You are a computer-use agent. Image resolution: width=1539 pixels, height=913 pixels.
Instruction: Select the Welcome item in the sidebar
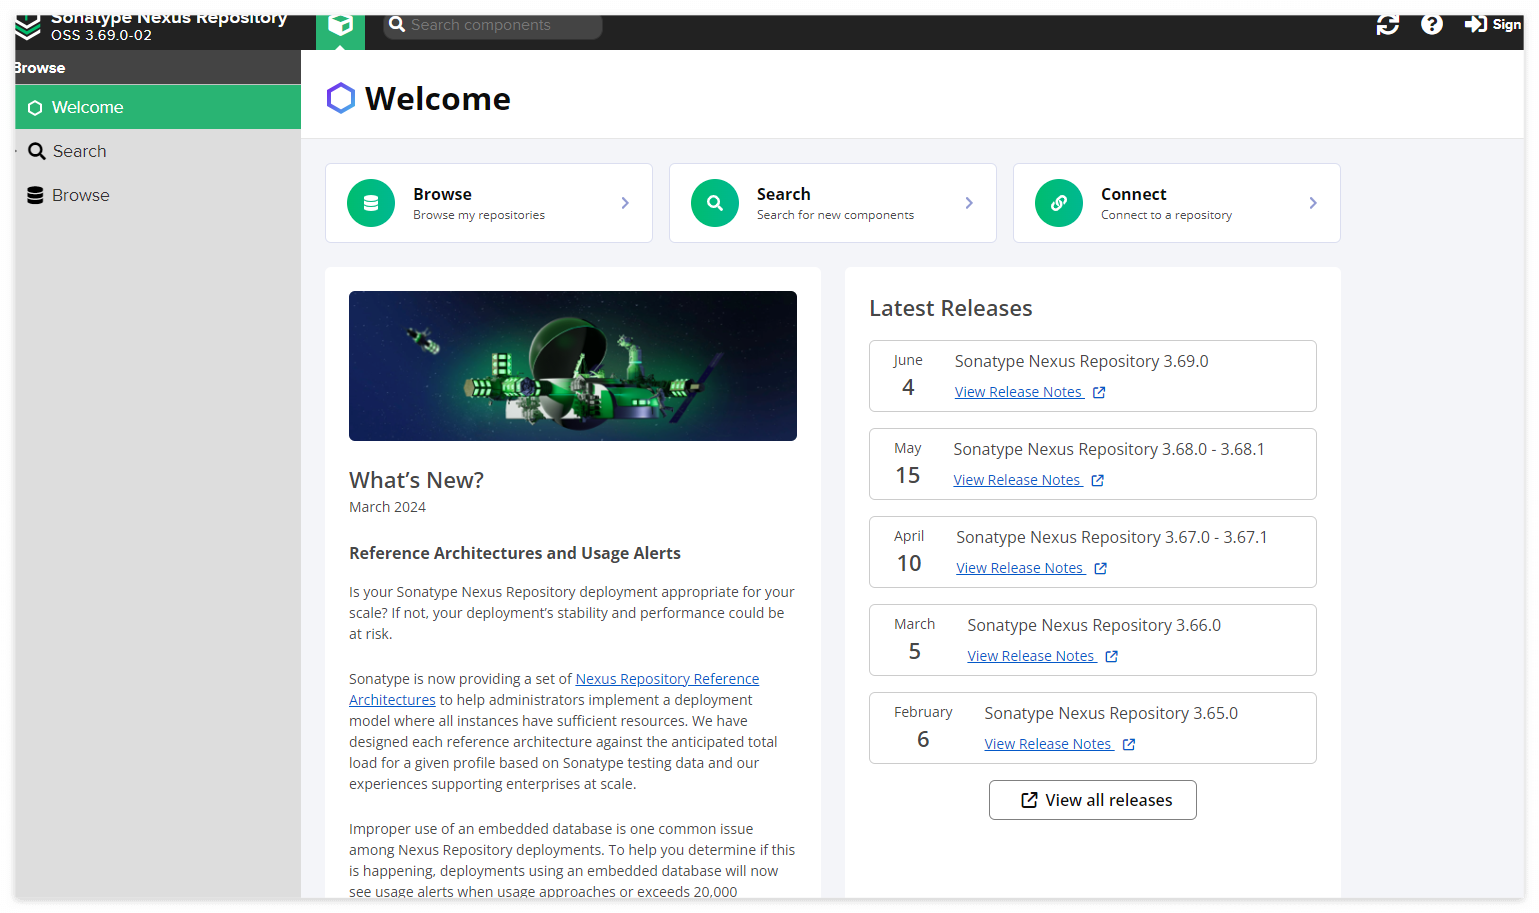(158, 107)
